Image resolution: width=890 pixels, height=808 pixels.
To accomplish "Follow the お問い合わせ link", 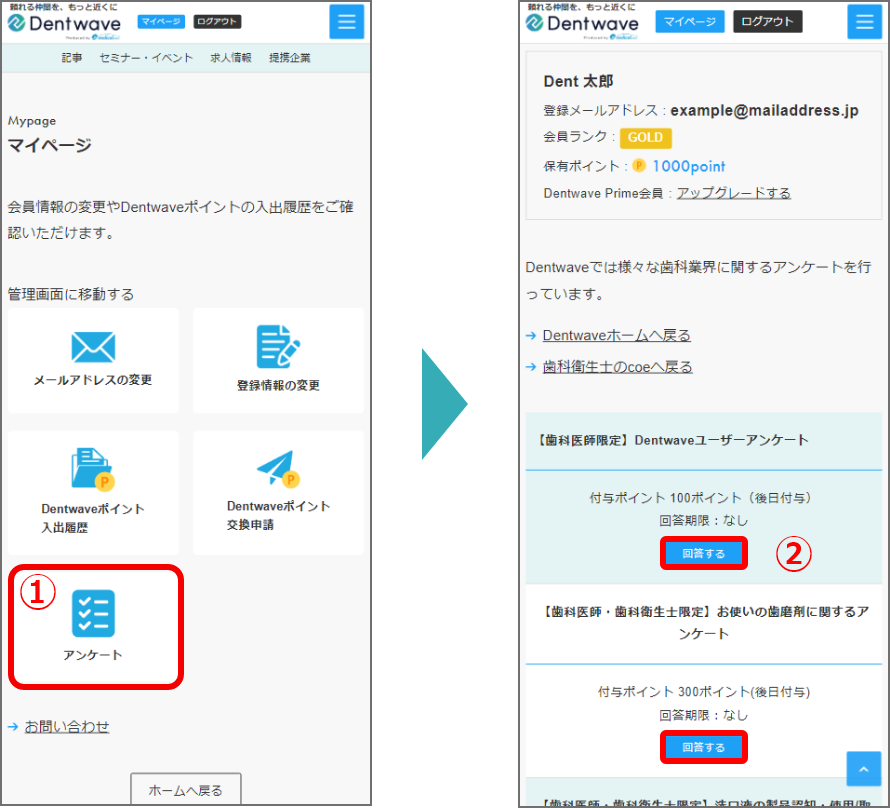I will coord(67,727).
